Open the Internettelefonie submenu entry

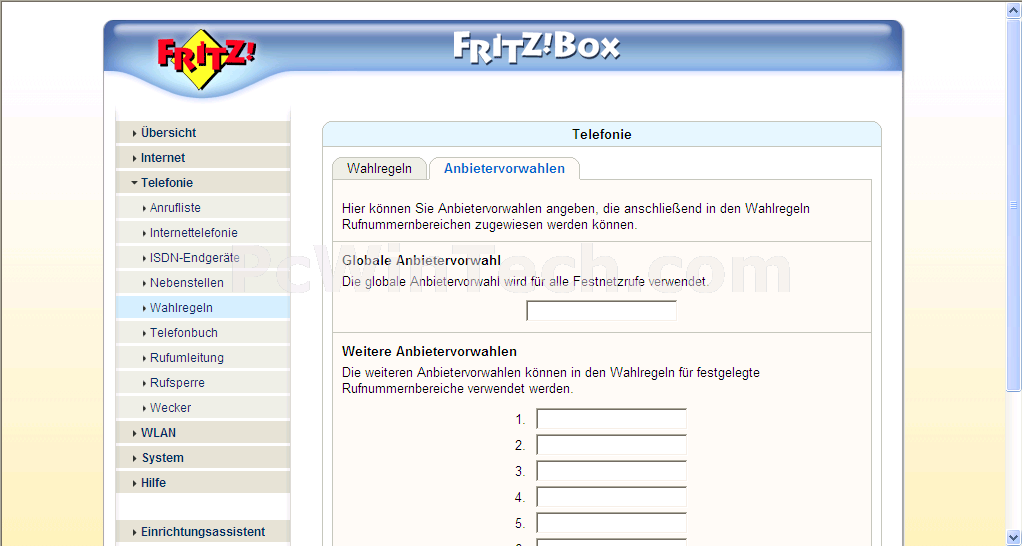pos(203,233)
